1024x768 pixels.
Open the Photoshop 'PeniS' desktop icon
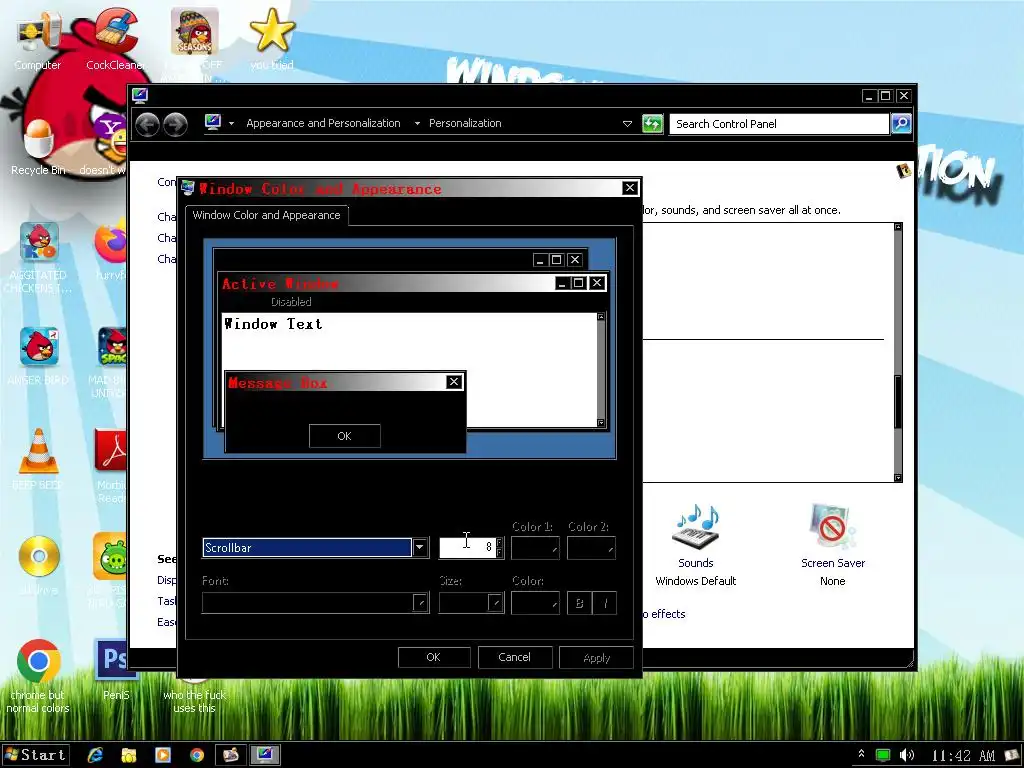[115, 669]
